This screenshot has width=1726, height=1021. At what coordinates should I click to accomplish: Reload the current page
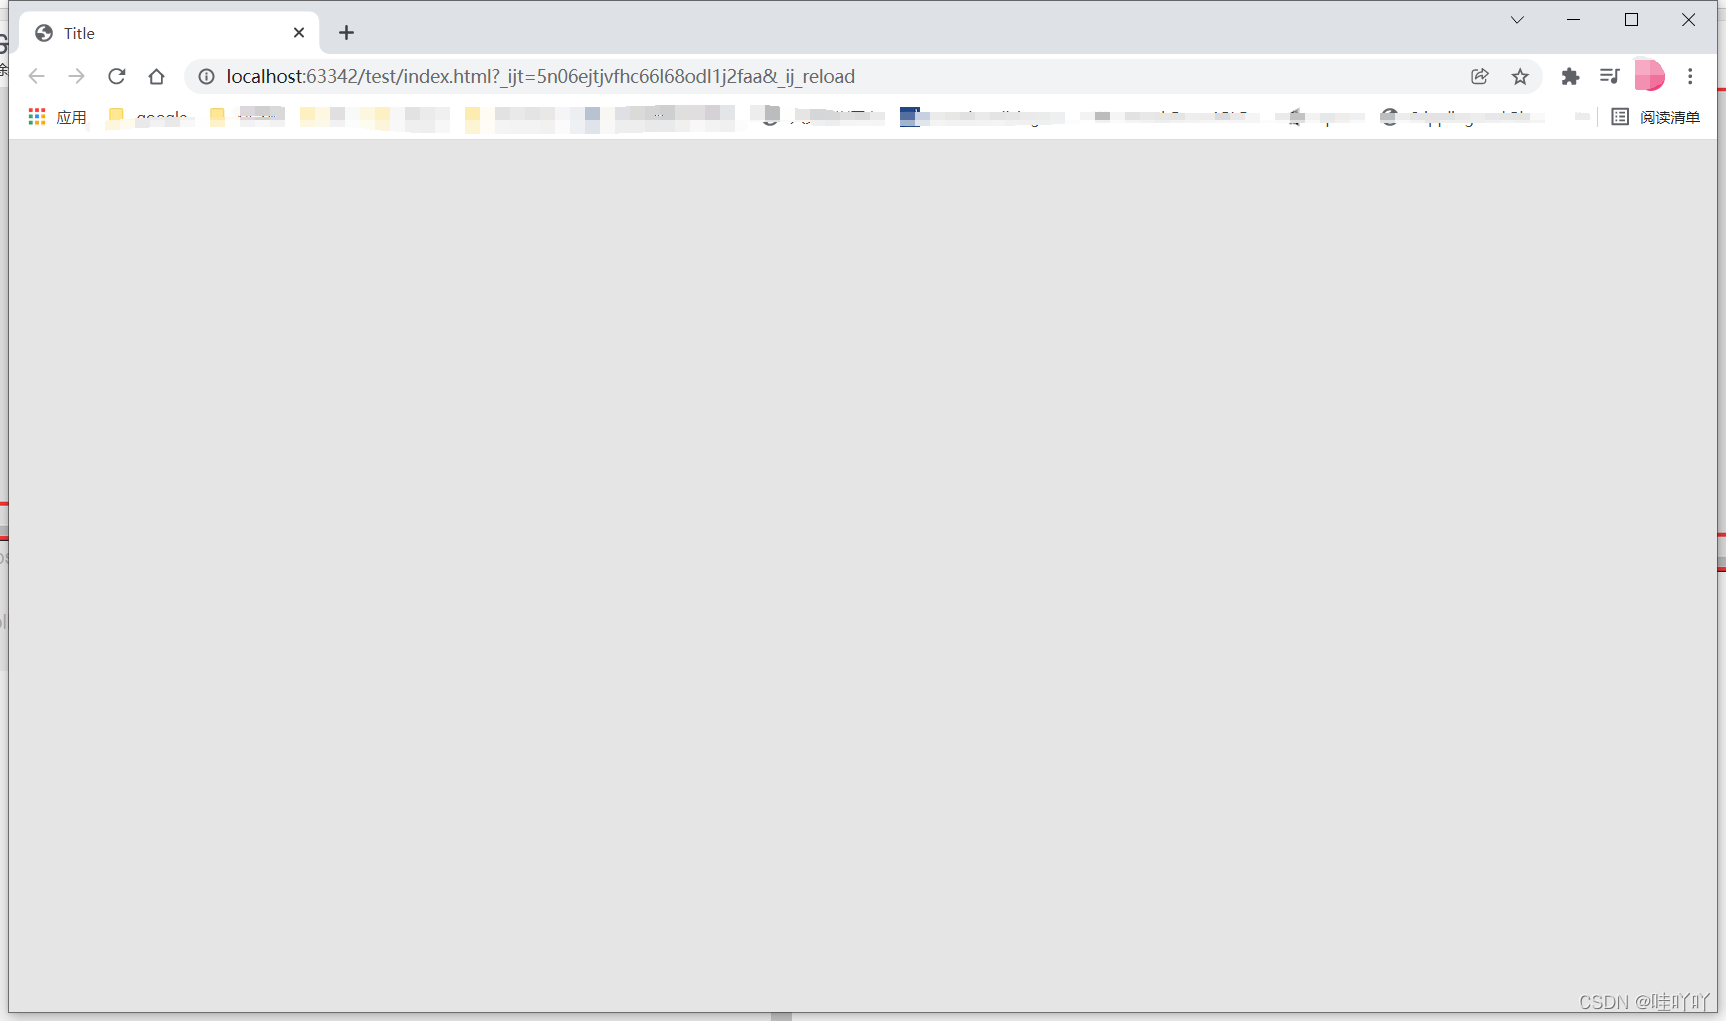[117, 76]
